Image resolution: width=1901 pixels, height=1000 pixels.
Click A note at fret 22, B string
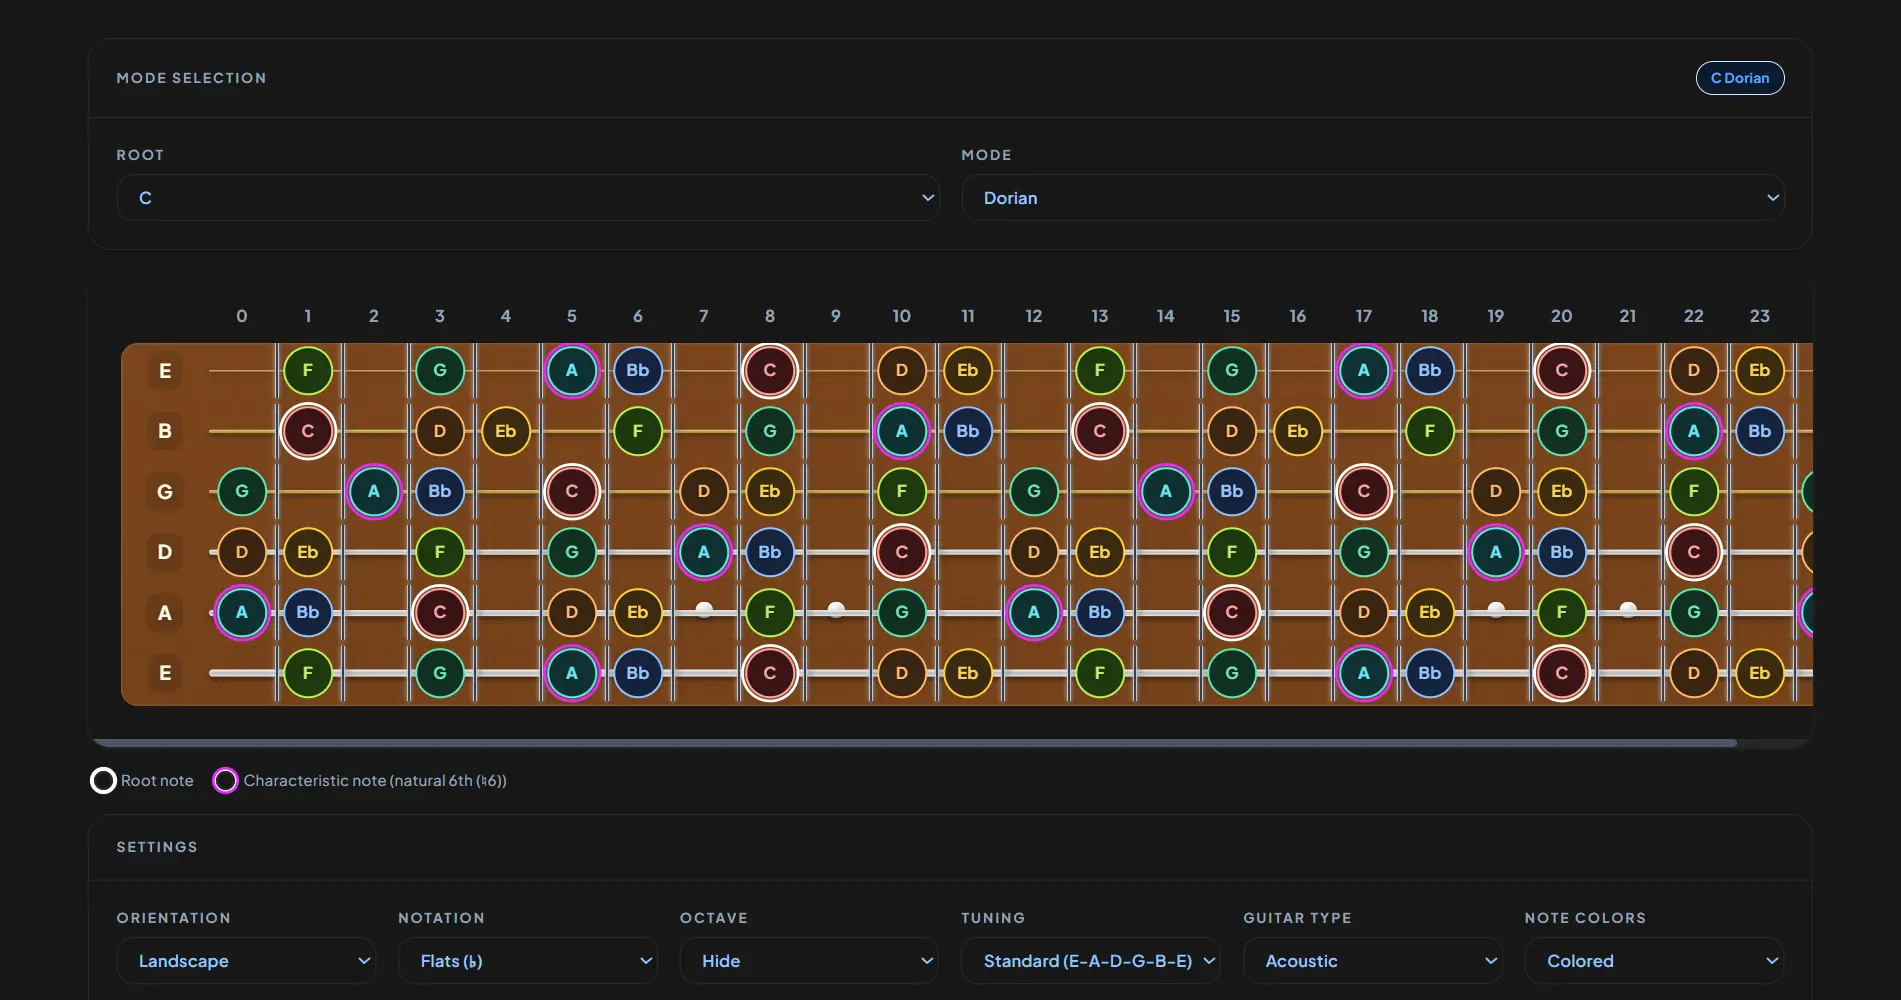1694,431
